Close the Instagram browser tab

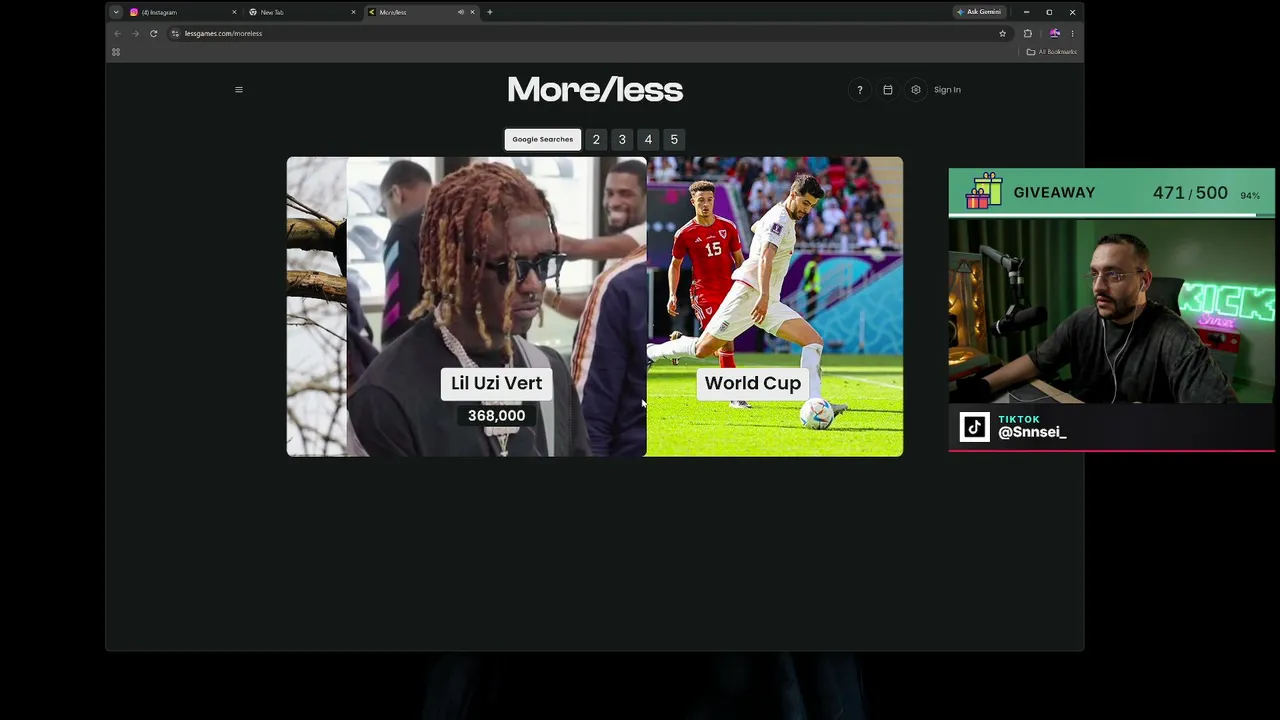pos(234,12)
